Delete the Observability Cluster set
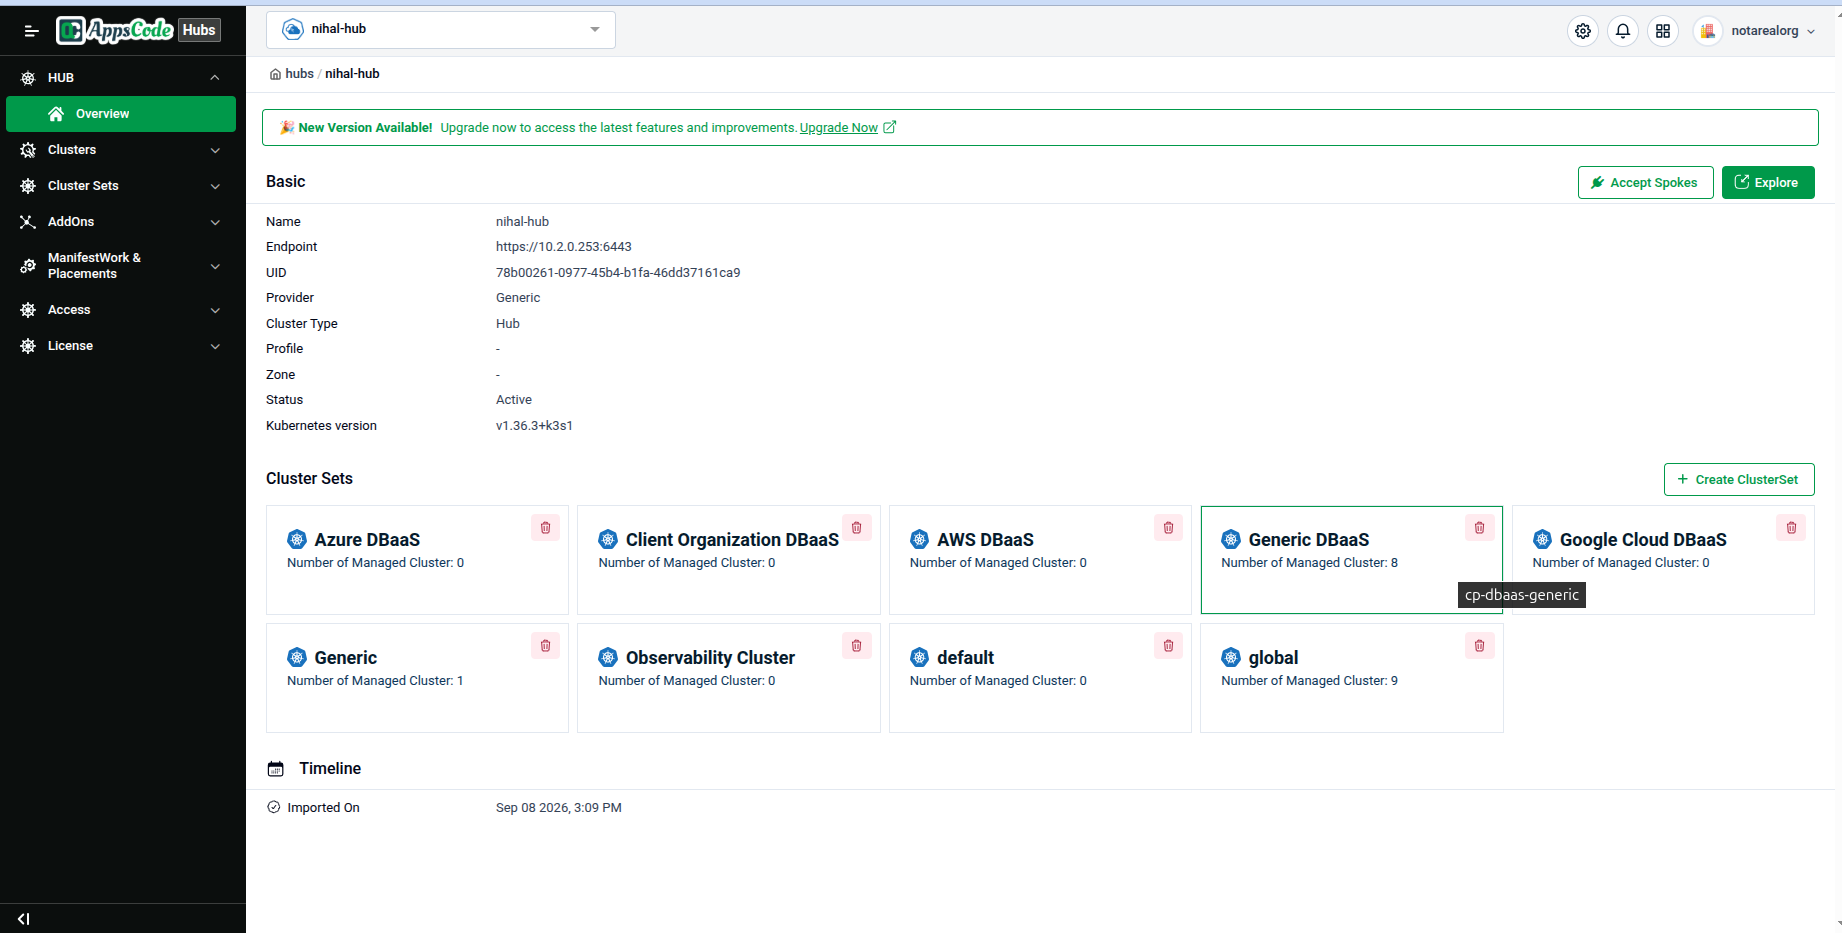Image resolution: width=1842 pixels, height=933 pixels. coord(857,646)
